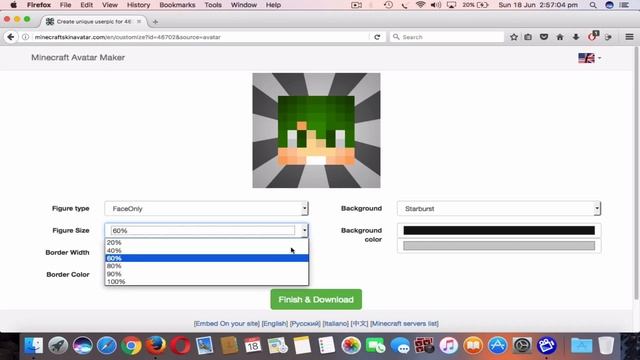Open Safari from the dock
The width and height of the screenshot is (640, 360).
point(107,345)
